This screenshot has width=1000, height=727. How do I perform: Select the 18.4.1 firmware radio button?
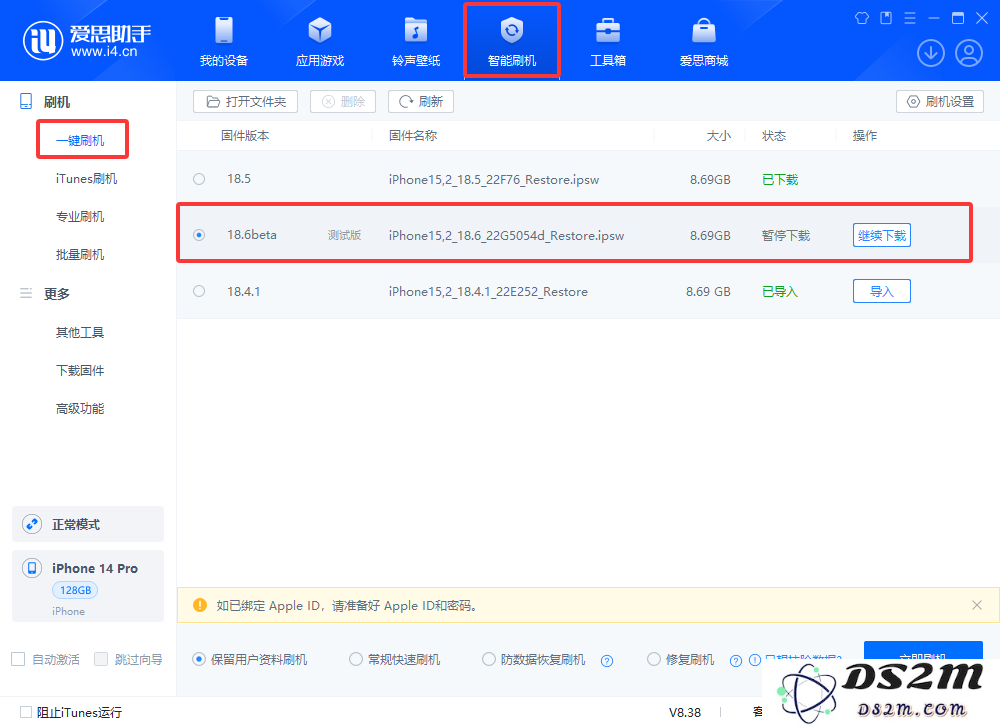tap(199, 291)
